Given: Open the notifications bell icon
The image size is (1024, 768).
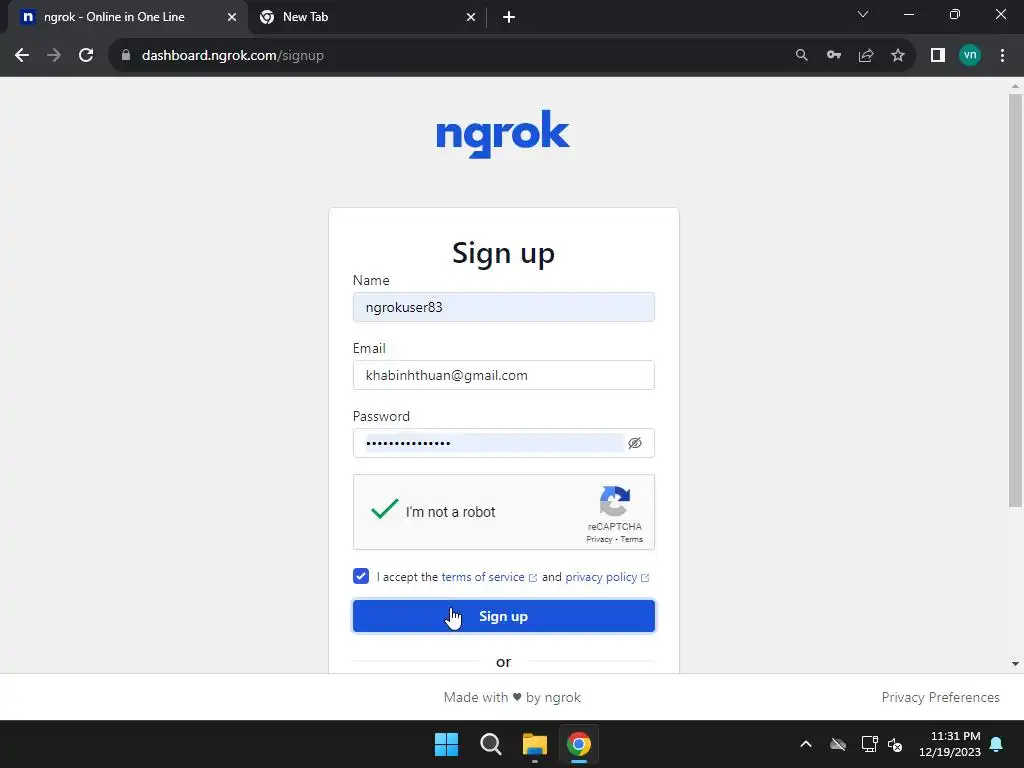Looking at the screenshot, I should click(x=997, y=744).
